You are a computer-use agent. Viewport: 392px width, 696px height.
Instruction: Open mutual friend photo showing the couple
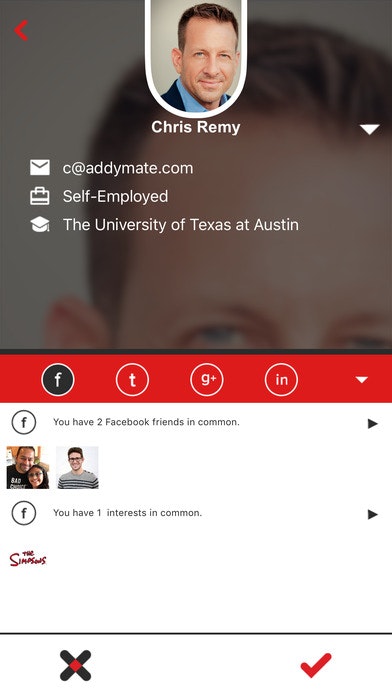click(x=28, y=467)
